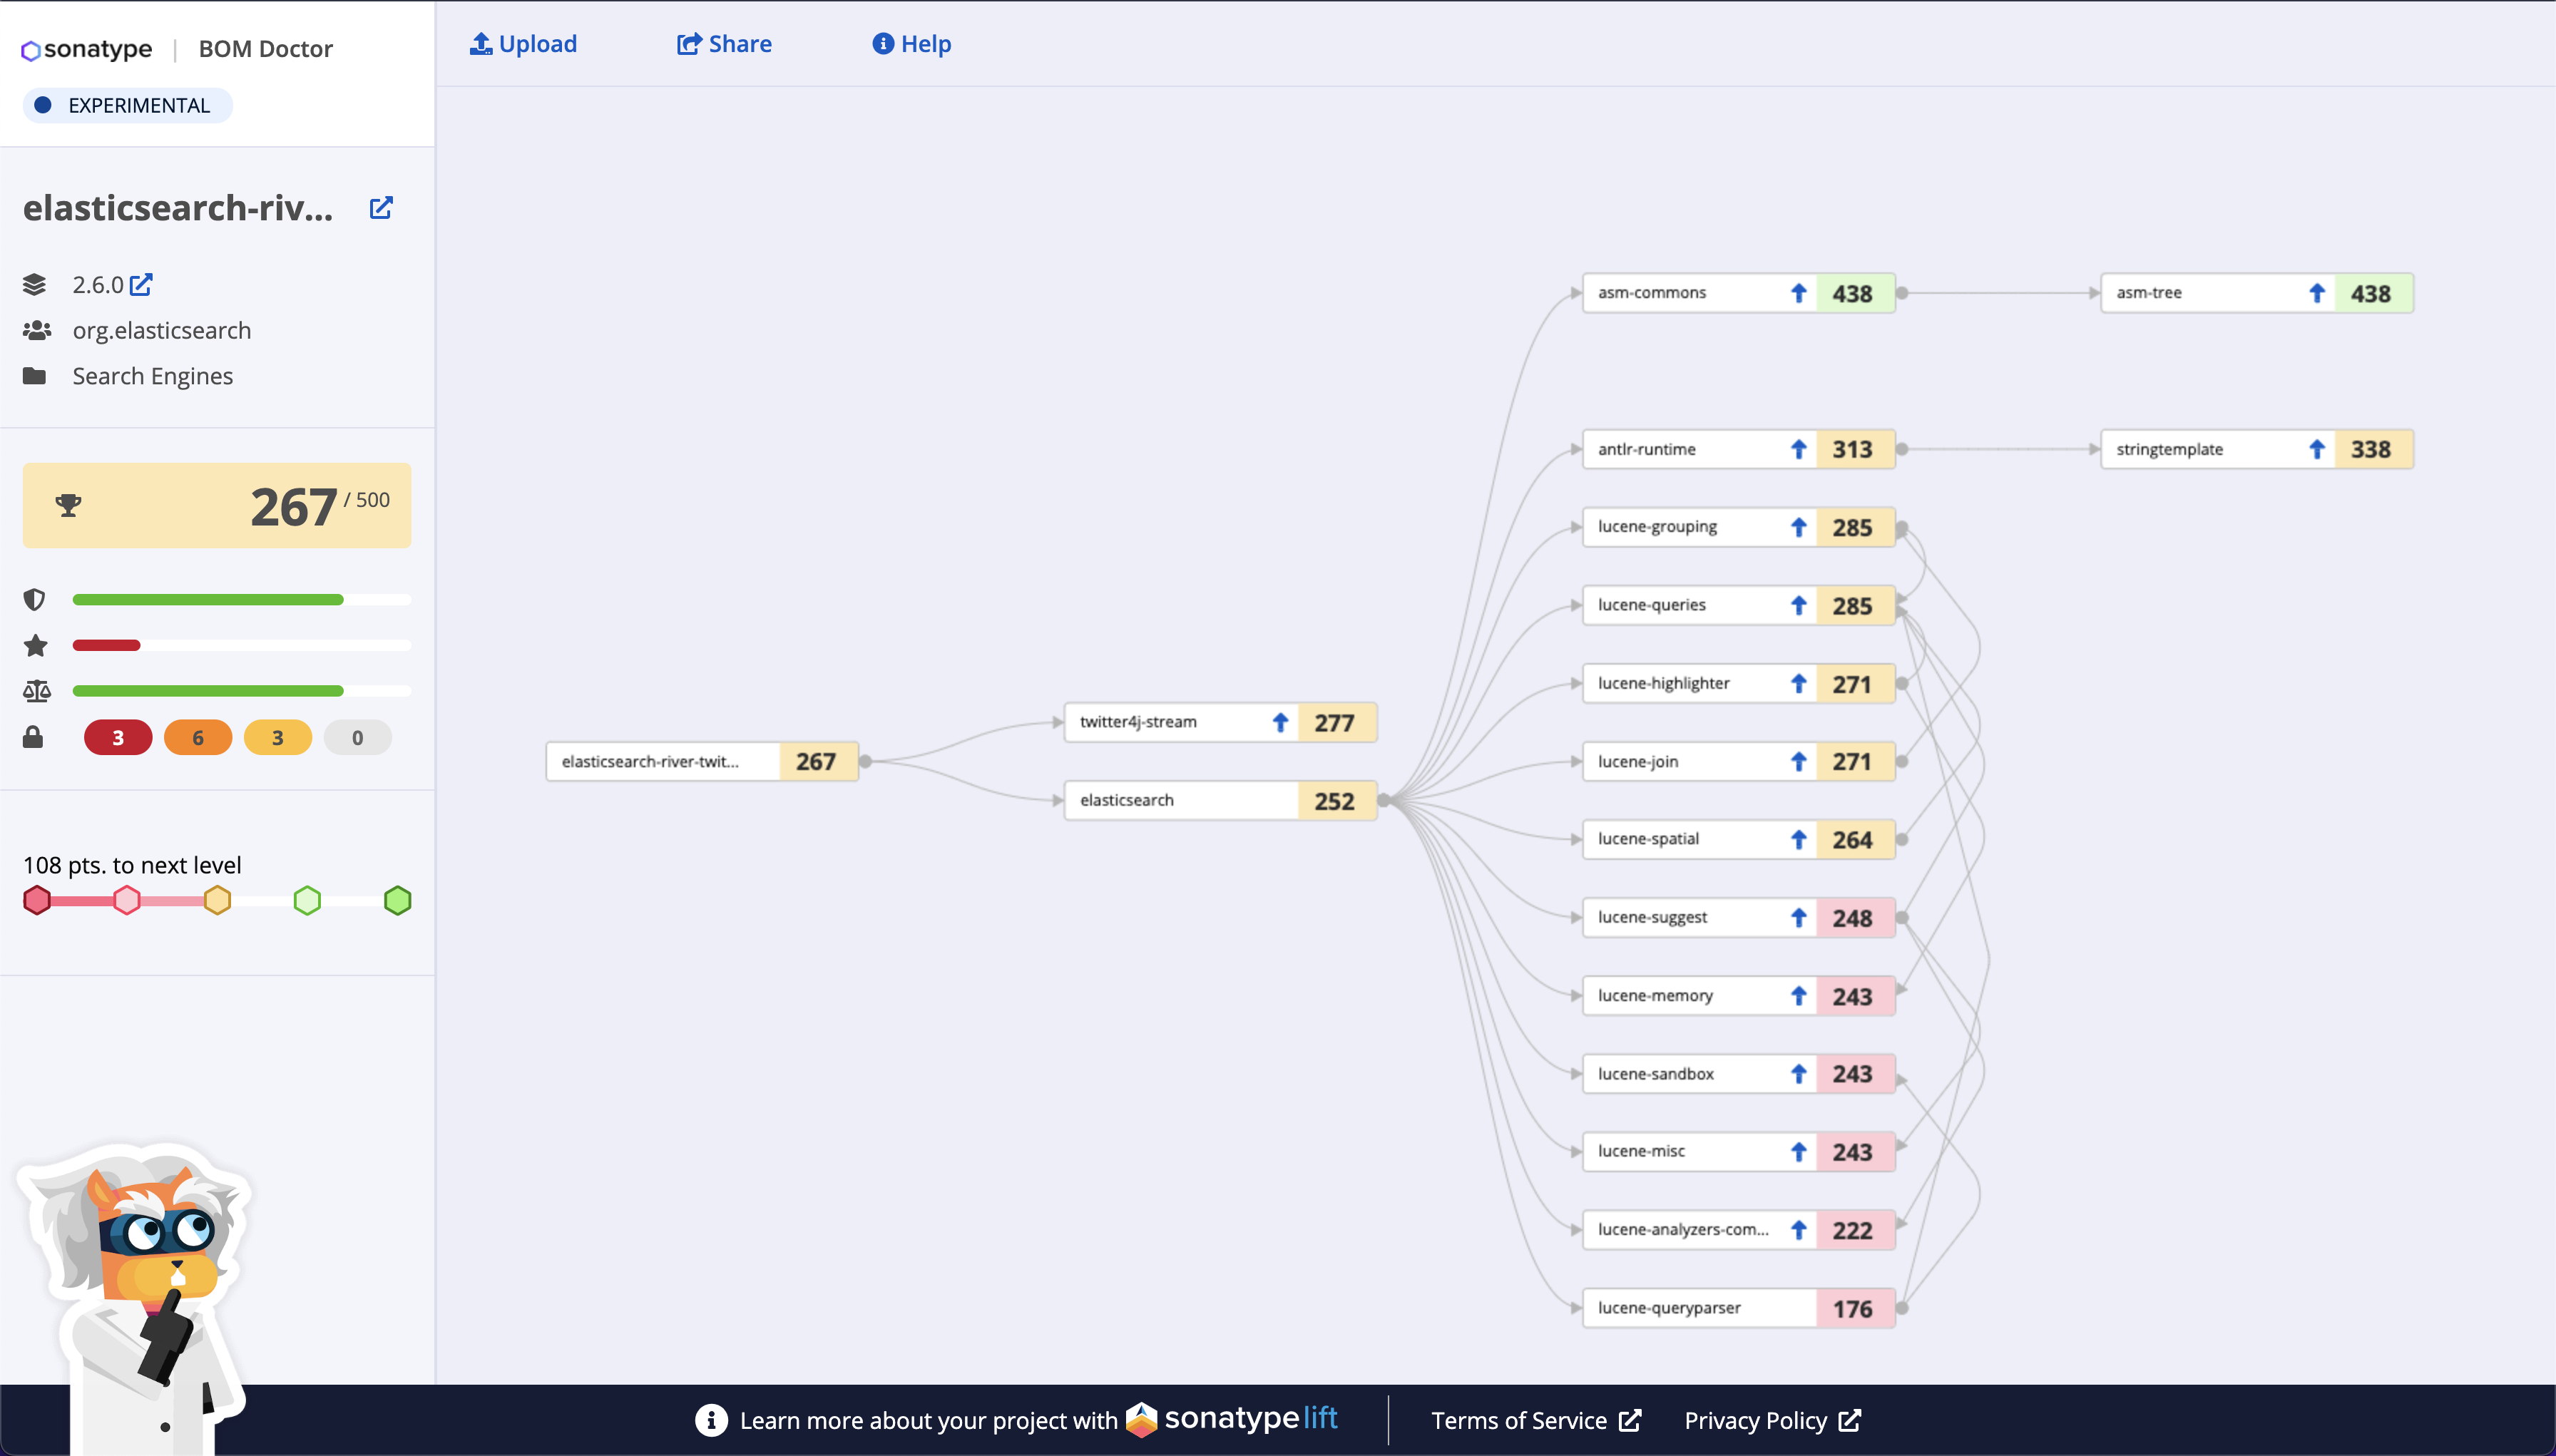Select the lucene-spatial node
This screenshot has width=2556, height=1456.
click(x=1738, y=840)
